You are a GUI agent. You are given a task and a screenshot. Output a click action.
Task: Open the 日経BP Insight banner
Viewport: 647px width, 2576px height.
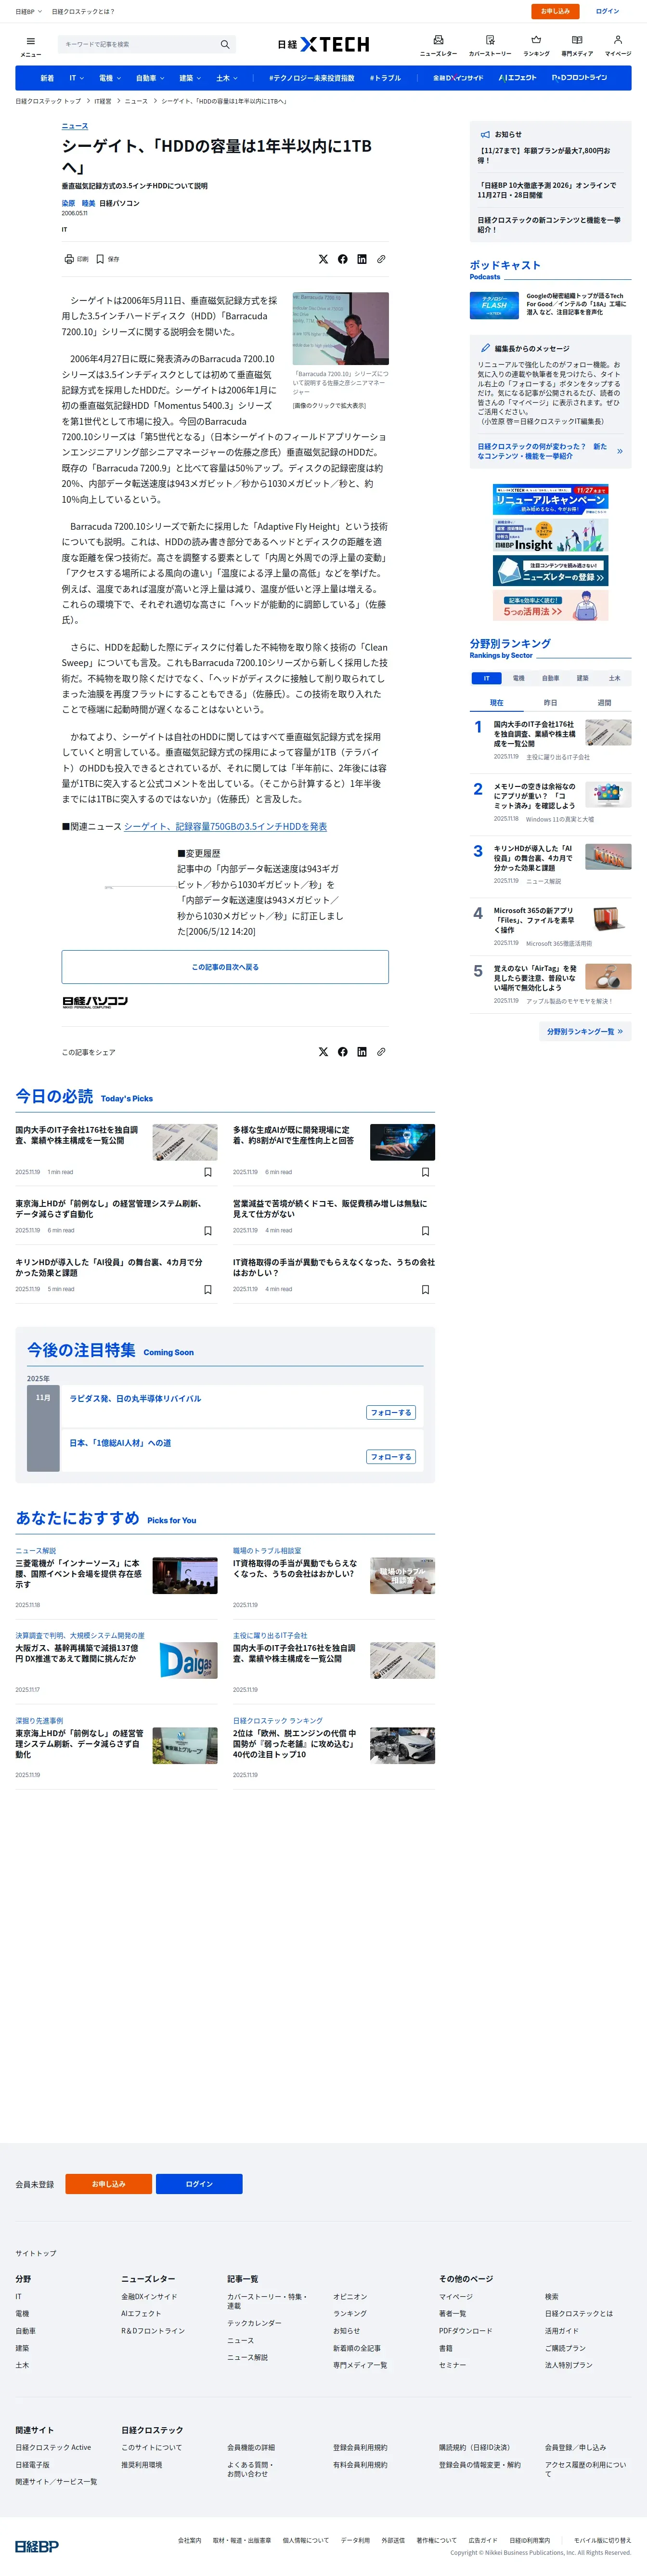550,536
